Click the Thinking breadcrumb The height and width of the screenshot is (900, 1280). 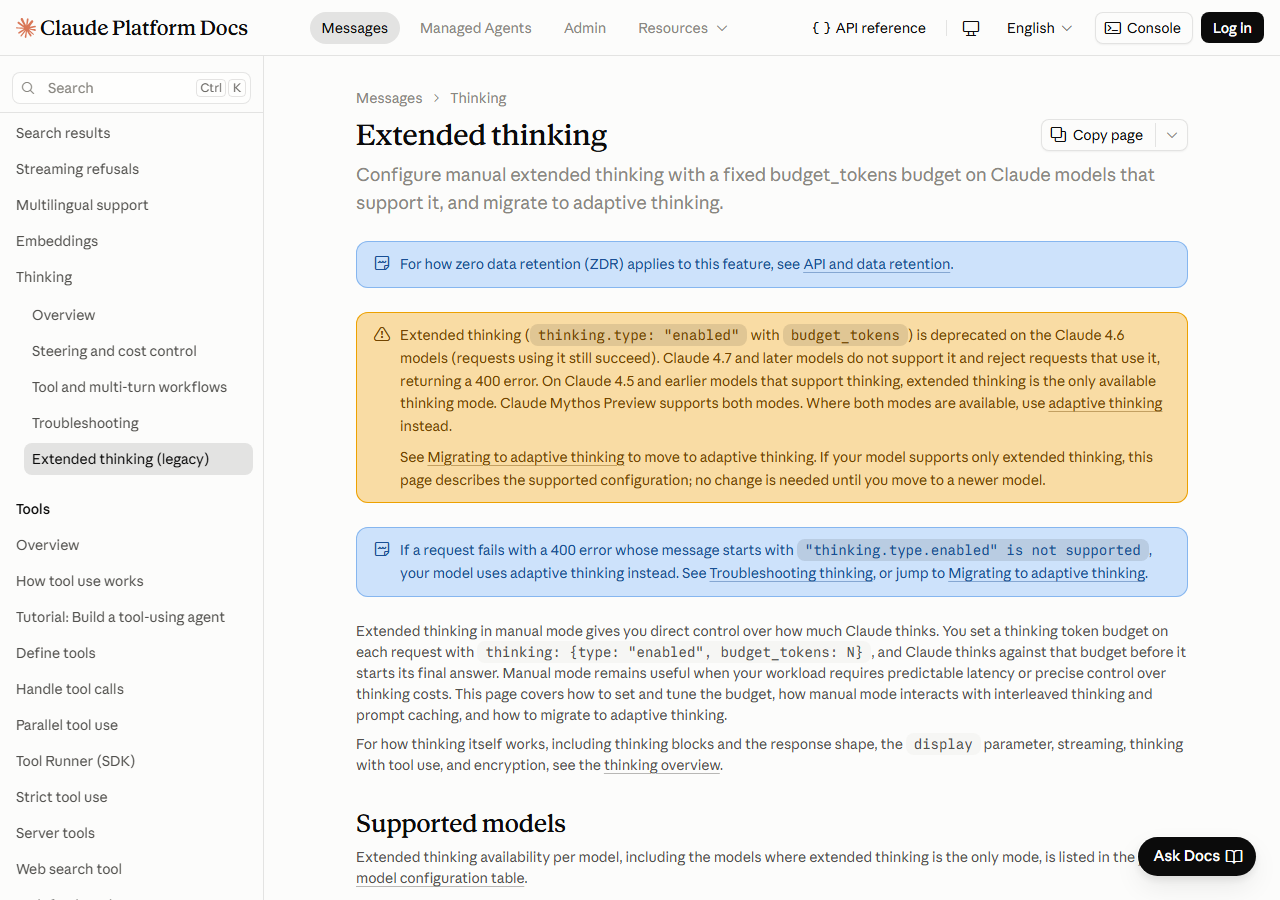click(478, 98)
